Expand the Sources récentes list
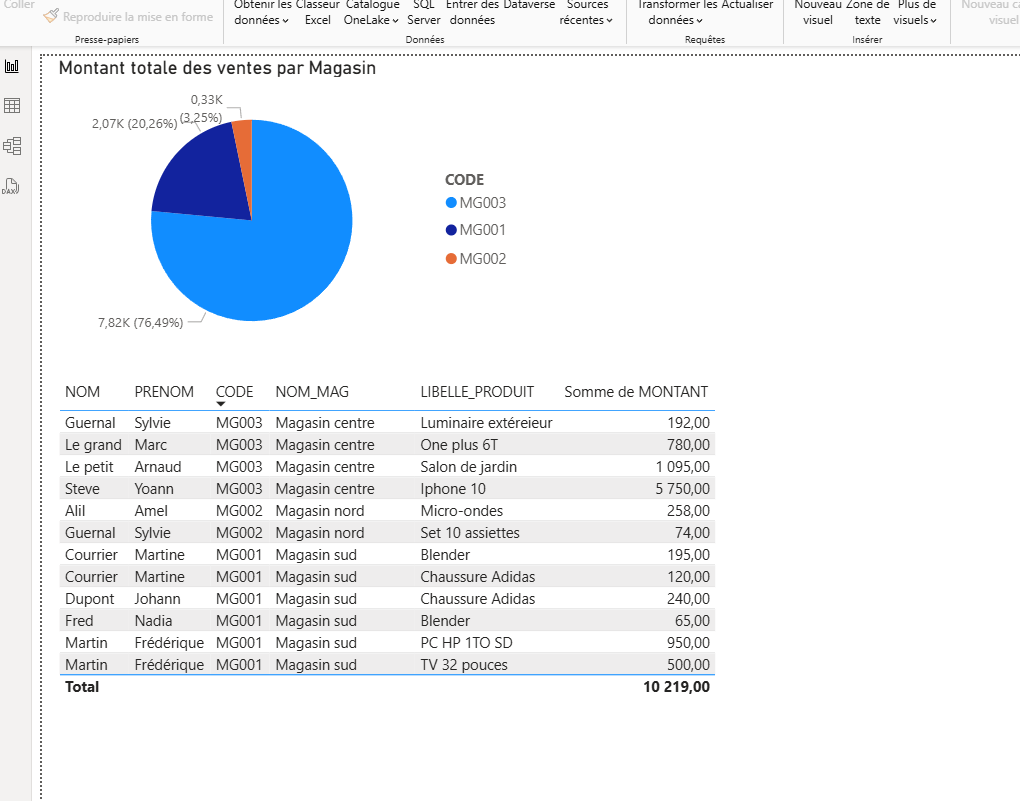This screenshot has height=801, width=1020. 586,12
